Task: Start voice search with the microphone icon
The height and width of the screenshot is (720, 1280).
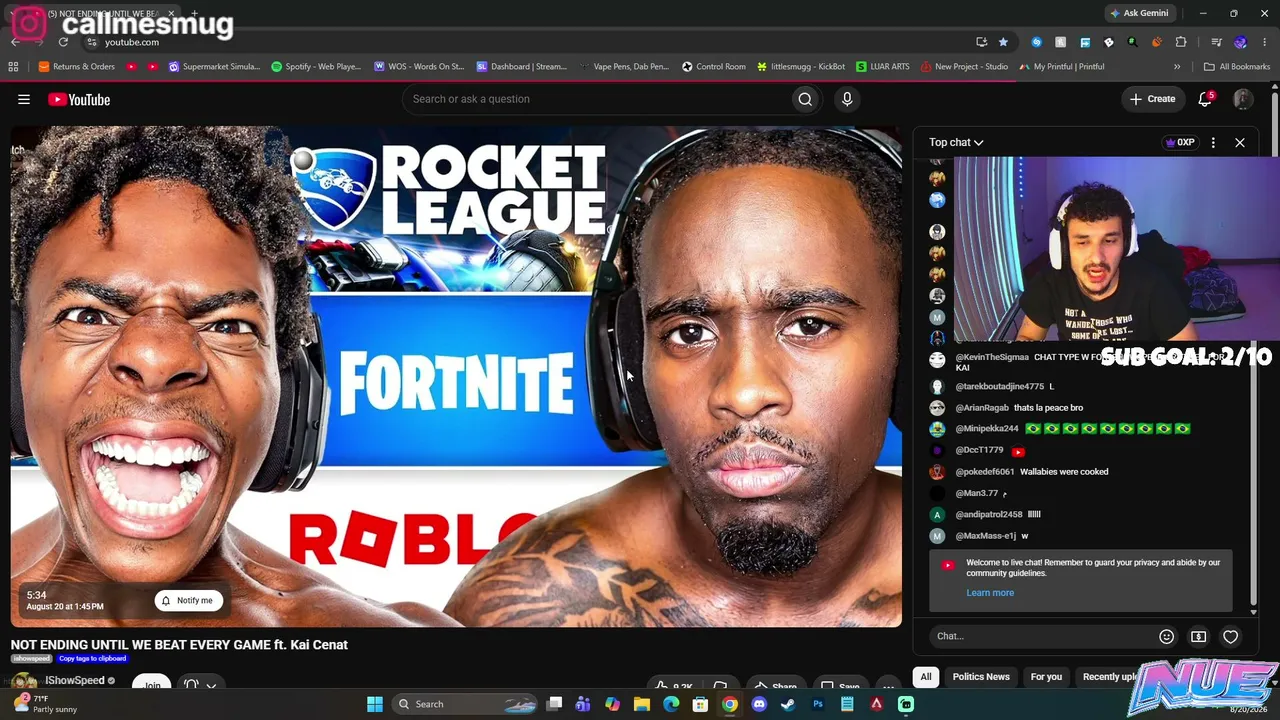Action: pyautogui.click(x=847, y=99)
